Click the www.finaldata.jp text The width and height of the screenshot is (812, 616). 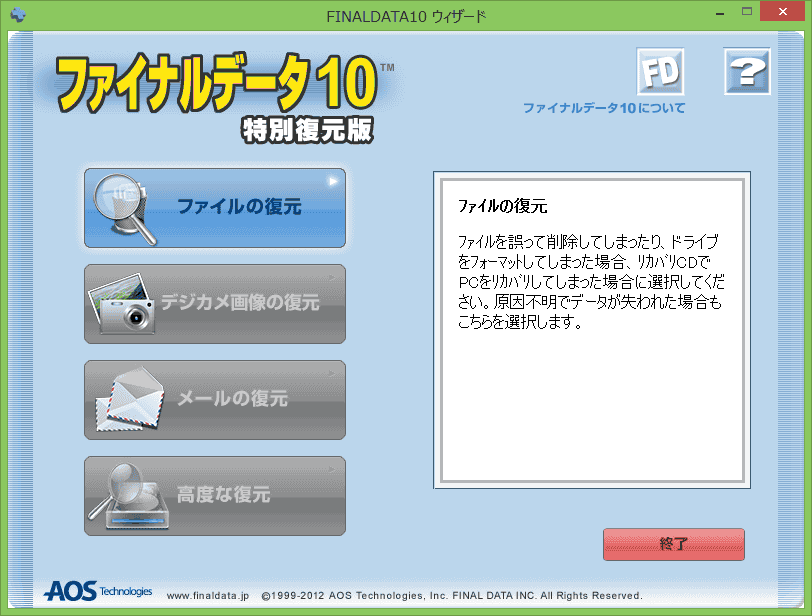[208, 596]
